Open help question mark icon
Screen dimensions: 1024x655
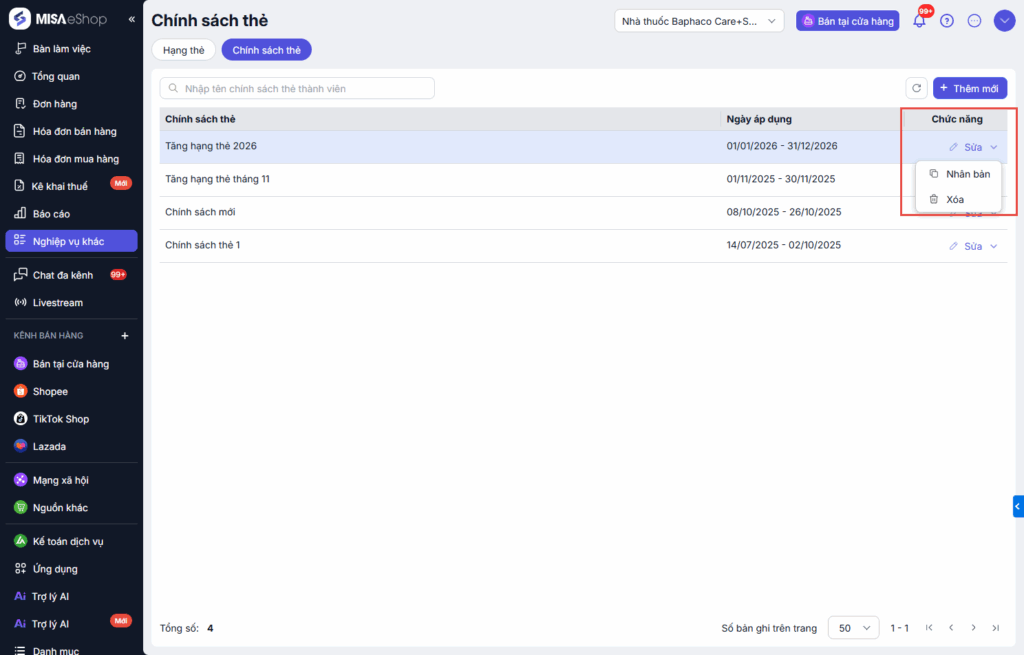click(946, 21)
